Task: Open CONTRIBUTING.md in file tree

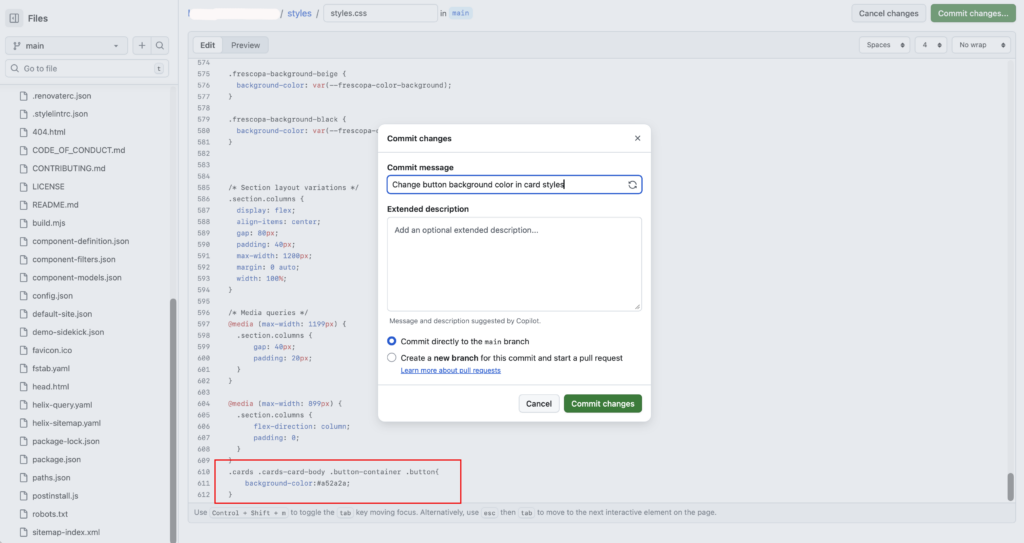Action: 69,169
